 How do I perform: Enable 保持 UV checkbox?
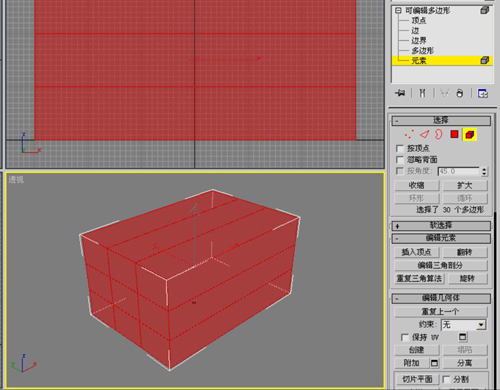[x=405, y=338]
